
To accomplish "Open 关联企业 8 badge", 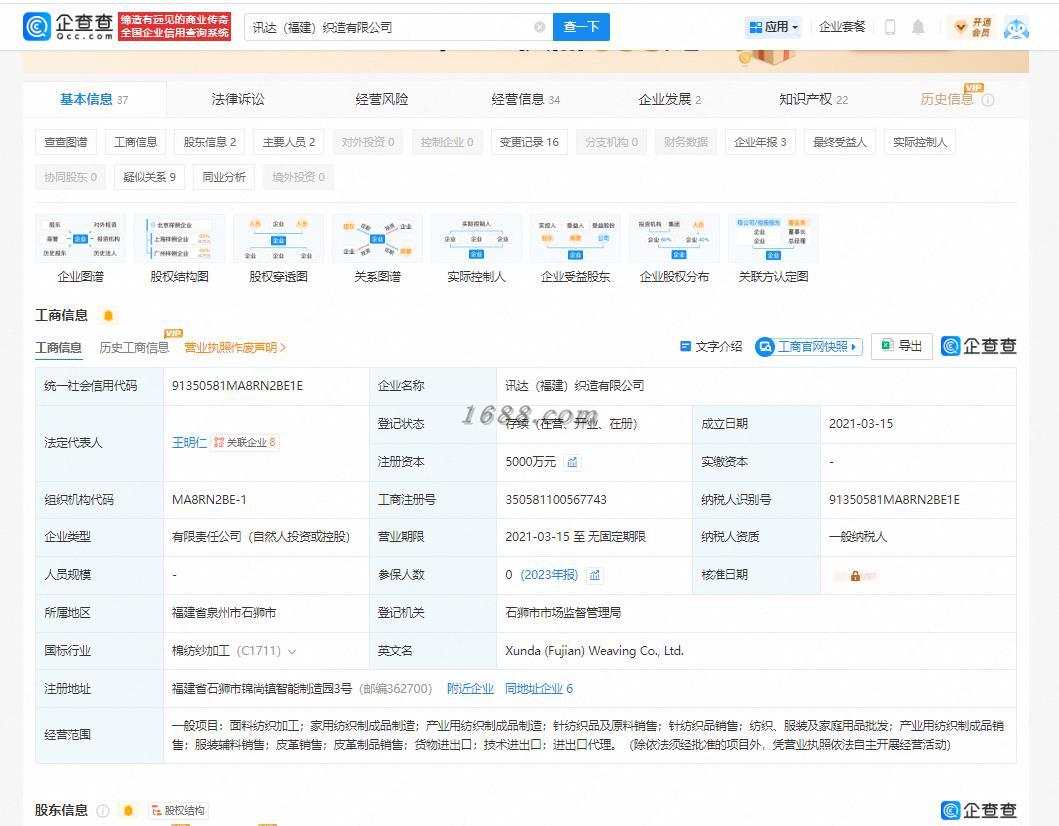I will click(244, 442).
